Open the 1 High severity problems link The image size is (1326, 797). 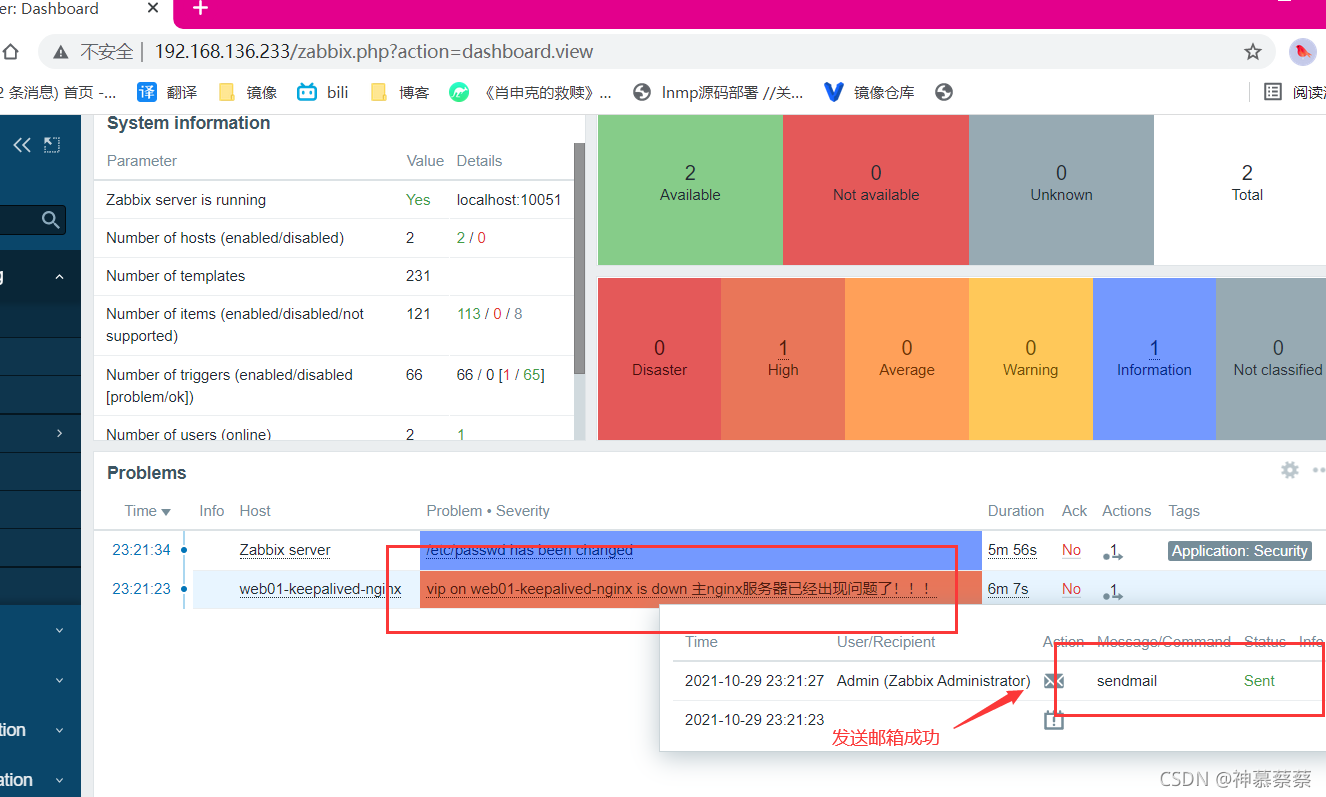click(783, 348)
